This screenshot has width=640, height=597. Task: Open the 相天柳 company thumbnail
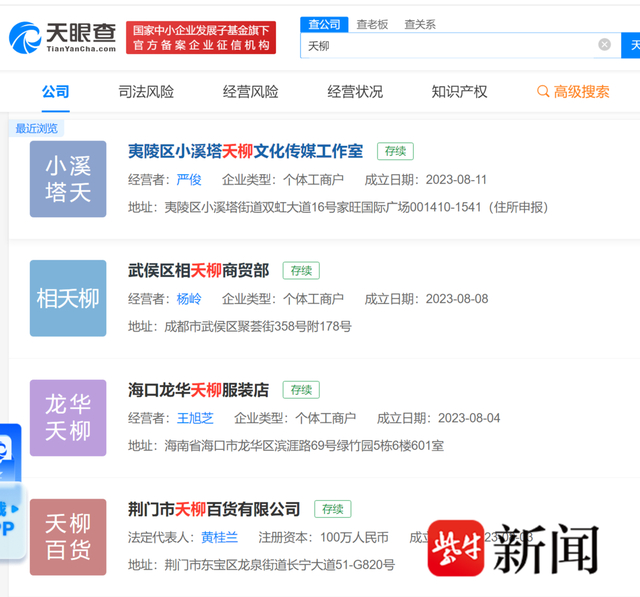pyautogui.click(x=68, y=298)
